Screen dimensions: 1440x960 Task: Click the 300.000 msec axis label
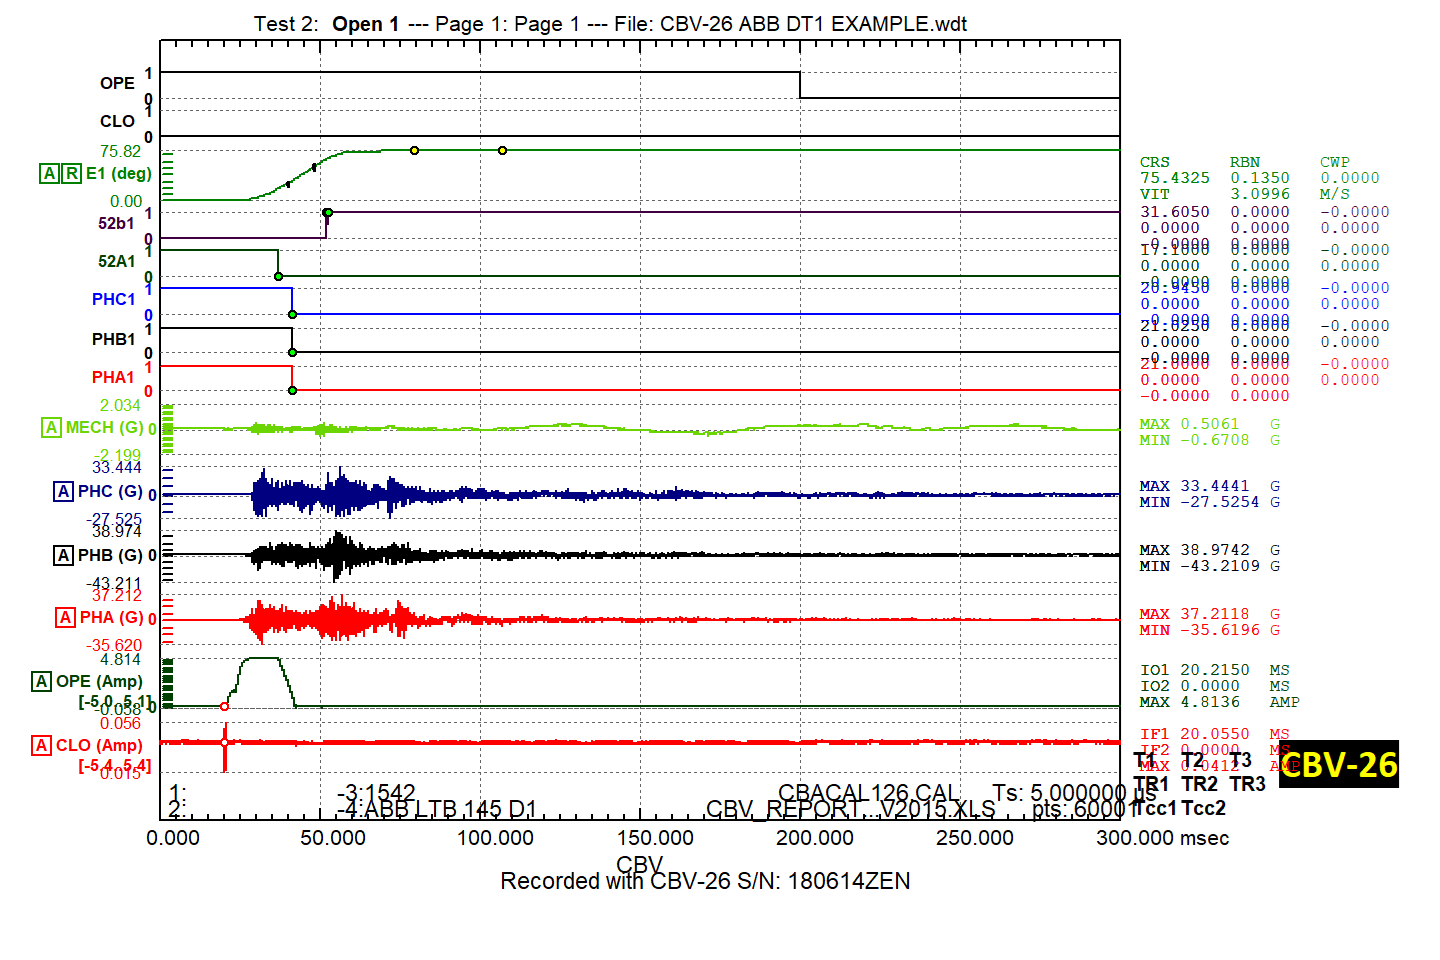pyautogui.click(x=1163, y=838)
